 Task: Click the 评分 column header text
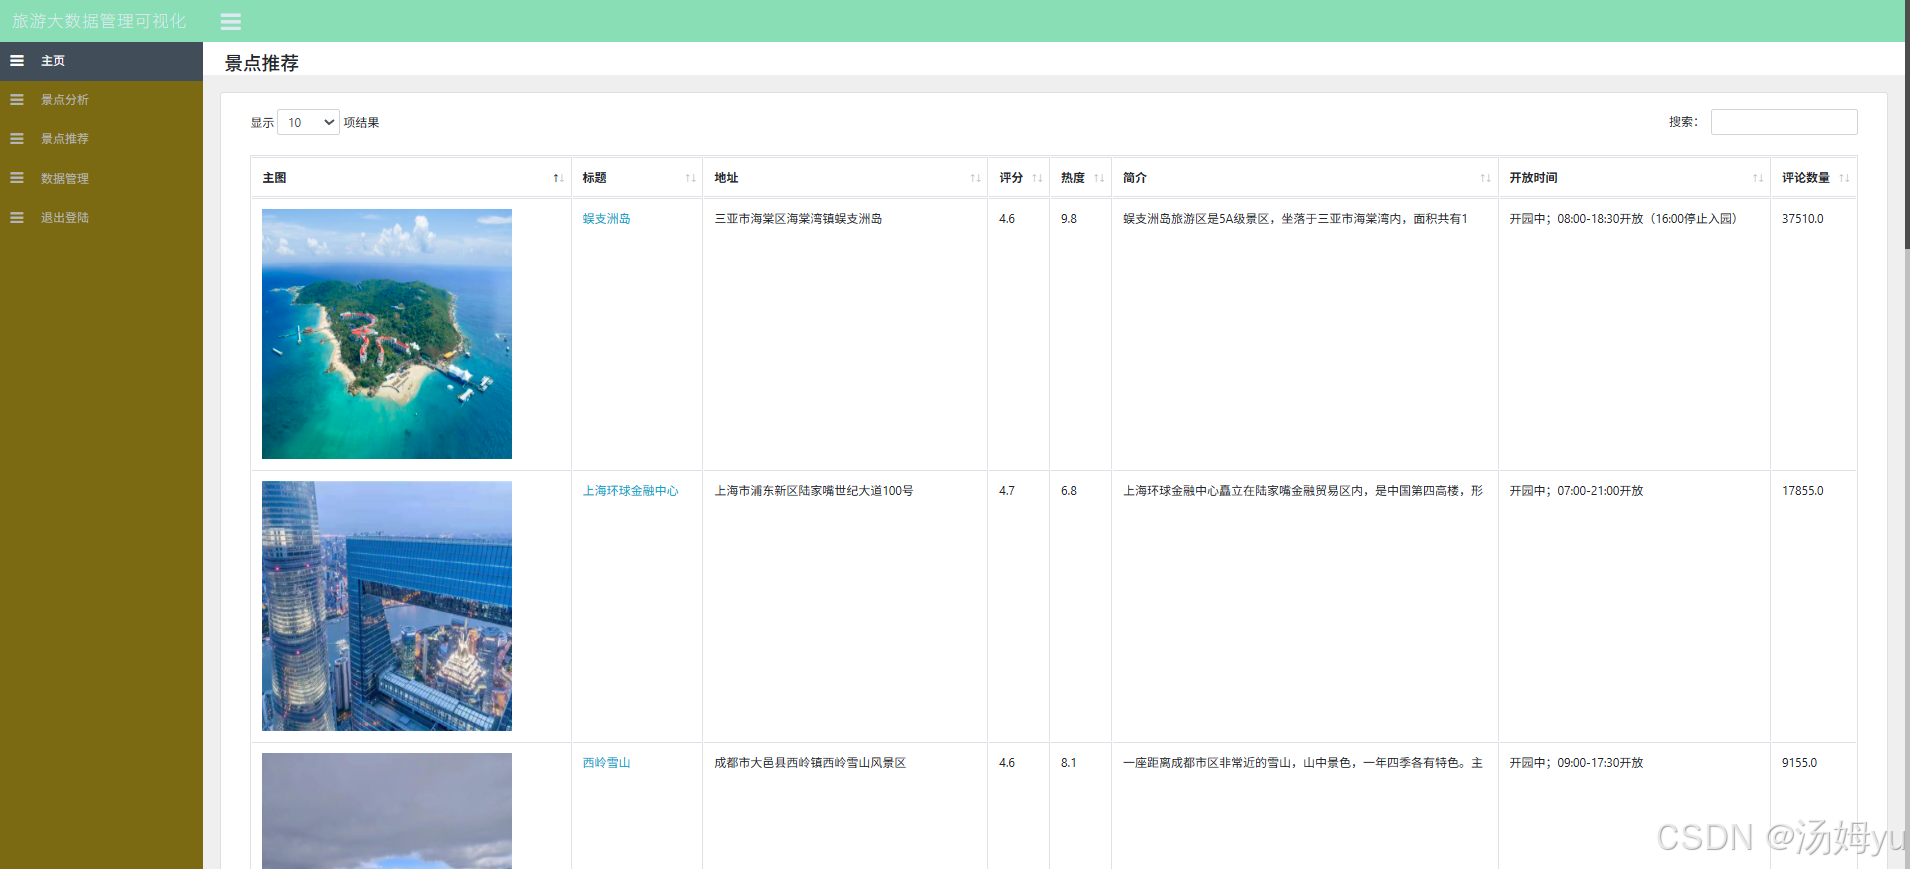(1011, 178)
